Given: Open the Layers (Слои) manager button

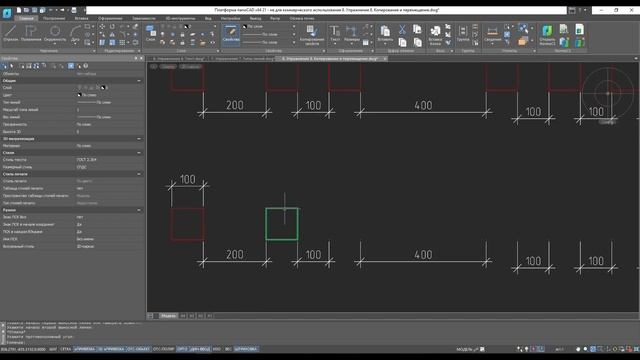Looking at the screenshot, I should [151, 33].
